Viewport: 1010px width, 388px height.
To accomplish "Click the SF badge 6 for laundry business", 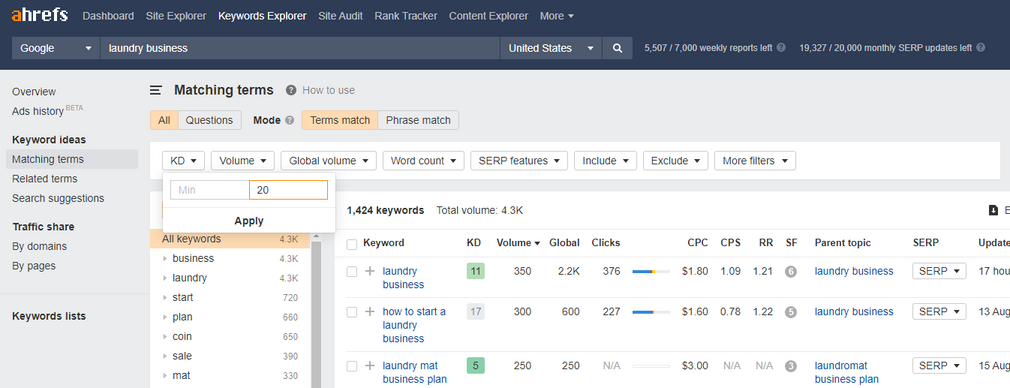I will 791,272.
